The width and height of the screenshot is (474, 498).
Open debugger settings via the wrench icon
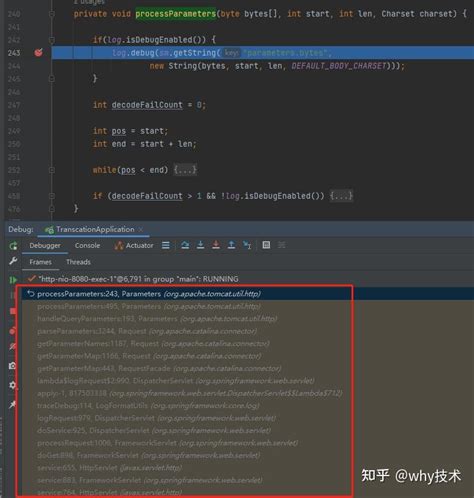coord(13,261)
